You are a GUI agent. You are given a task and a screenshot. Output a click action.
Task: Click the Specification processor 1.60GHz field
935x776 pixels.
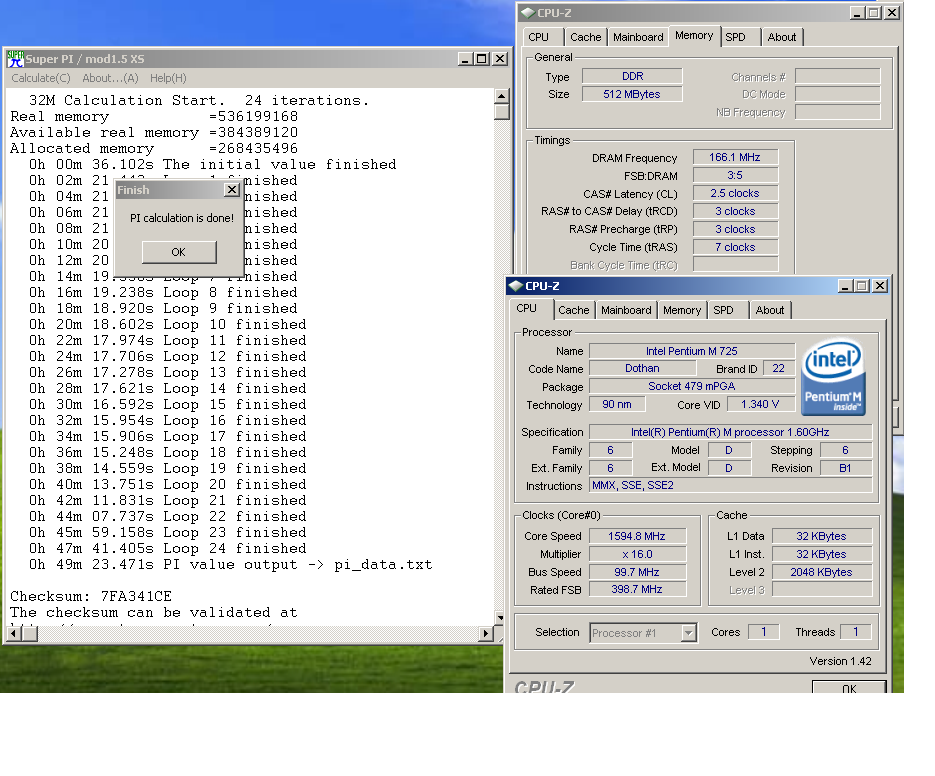pyautogui.click(x=730, y=432)
